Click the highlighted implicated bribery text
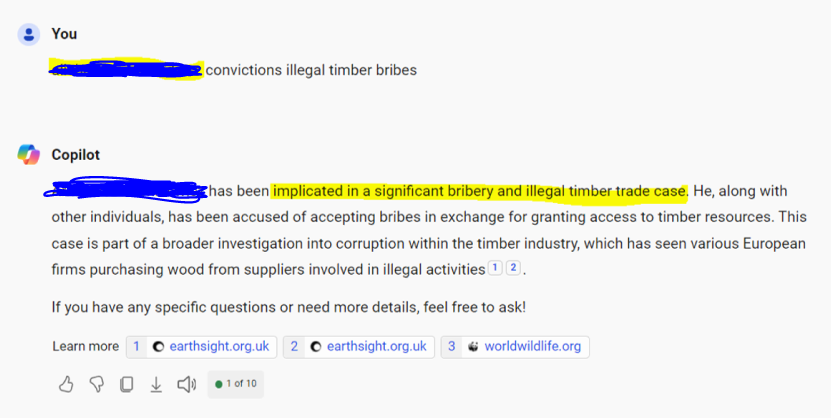This screenshot has width=831, height=418. click(x=479, y=191)
